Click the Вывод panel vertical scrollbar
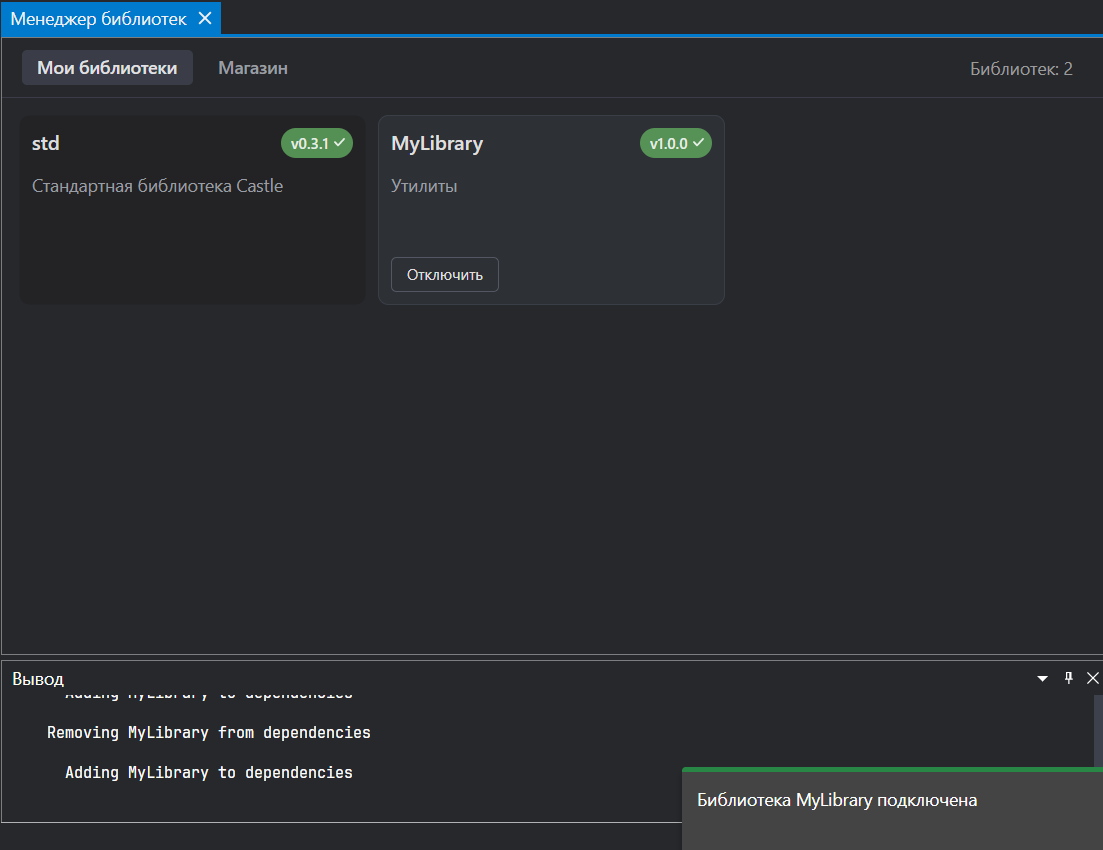The image size is (1103, 850). [x=1098, y=730]
